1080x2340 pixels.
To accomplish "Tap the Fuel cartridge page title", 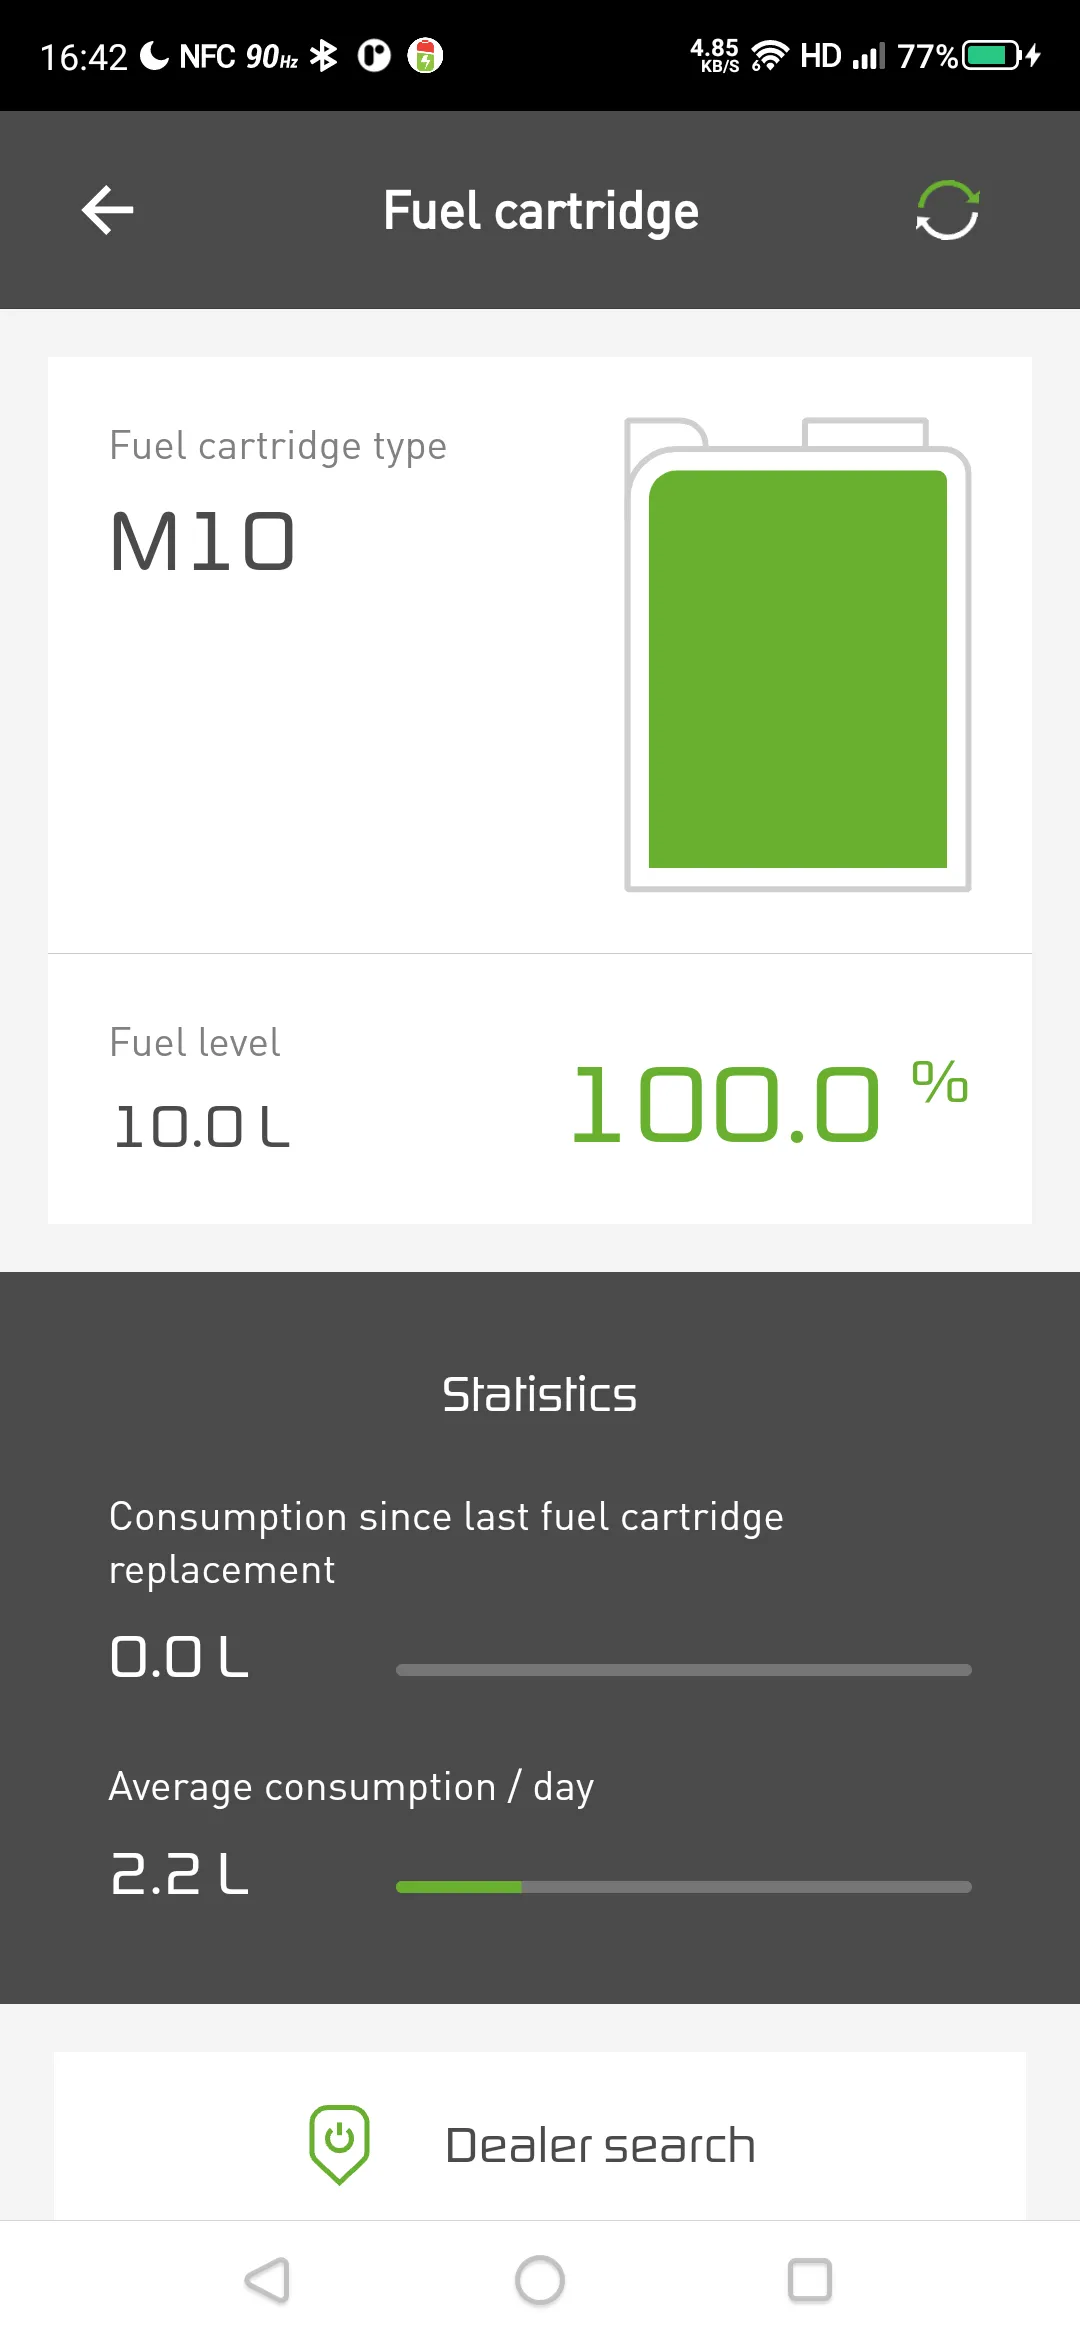I will [540, 211].
